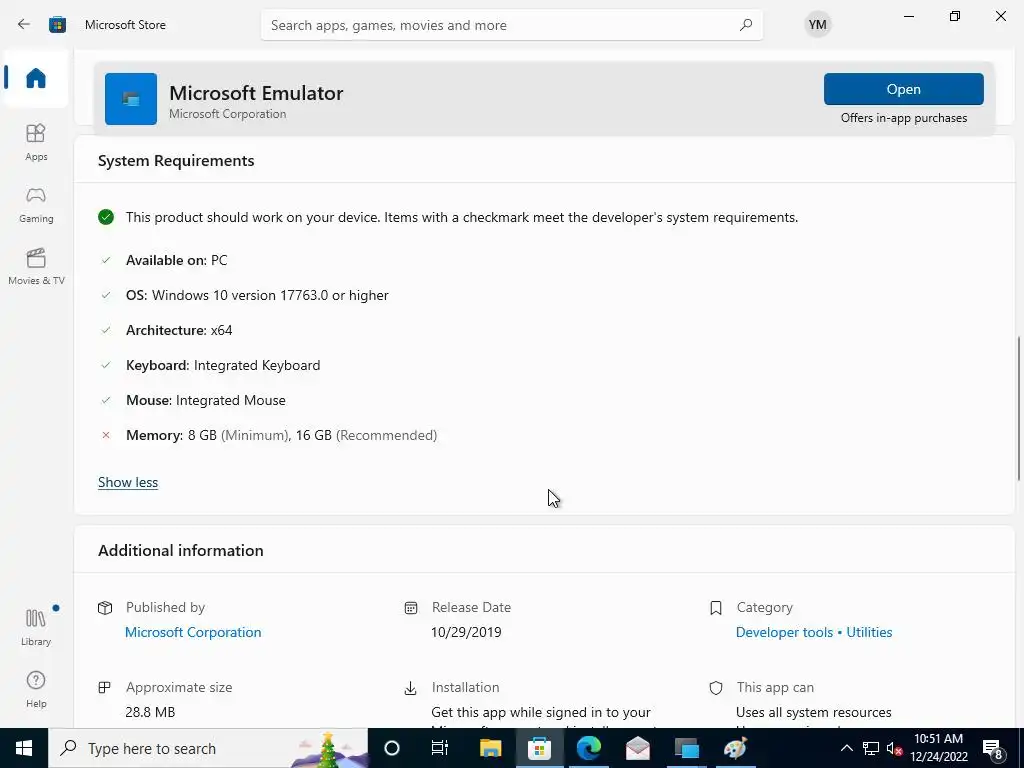1024x768 pixels.
Task: Go back using the back arrow
Action: pos(24,25)
